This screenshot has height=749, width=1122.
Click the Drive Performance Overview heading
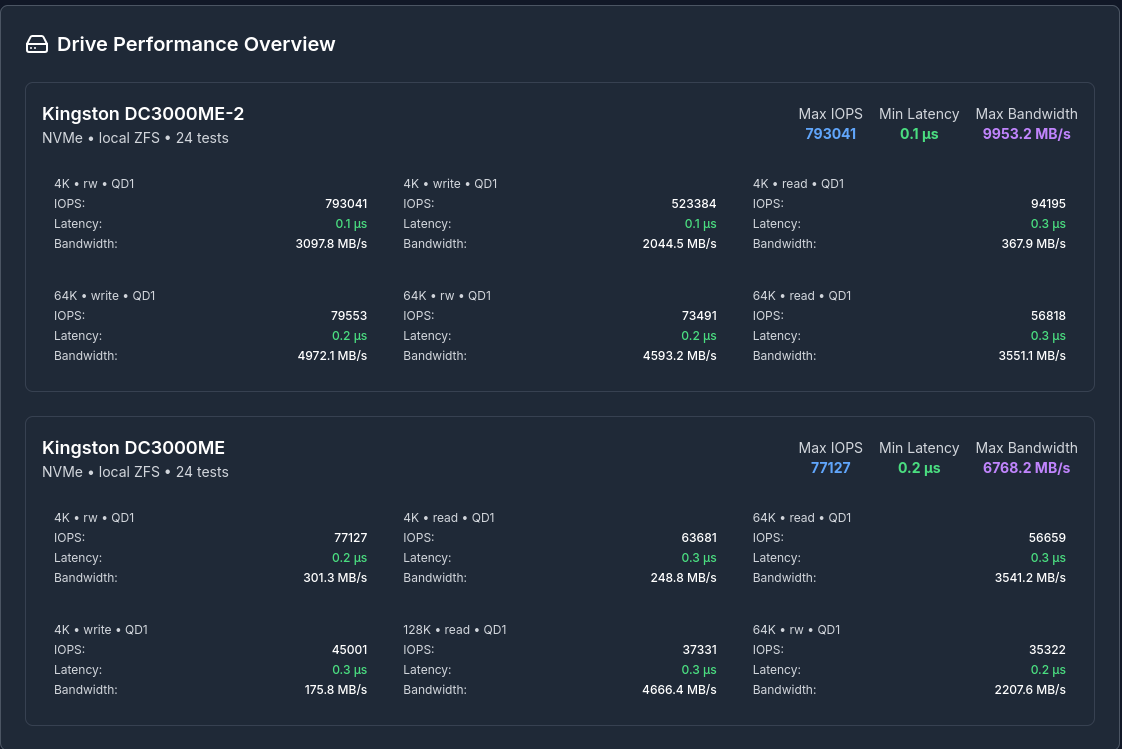click(196, 44)
